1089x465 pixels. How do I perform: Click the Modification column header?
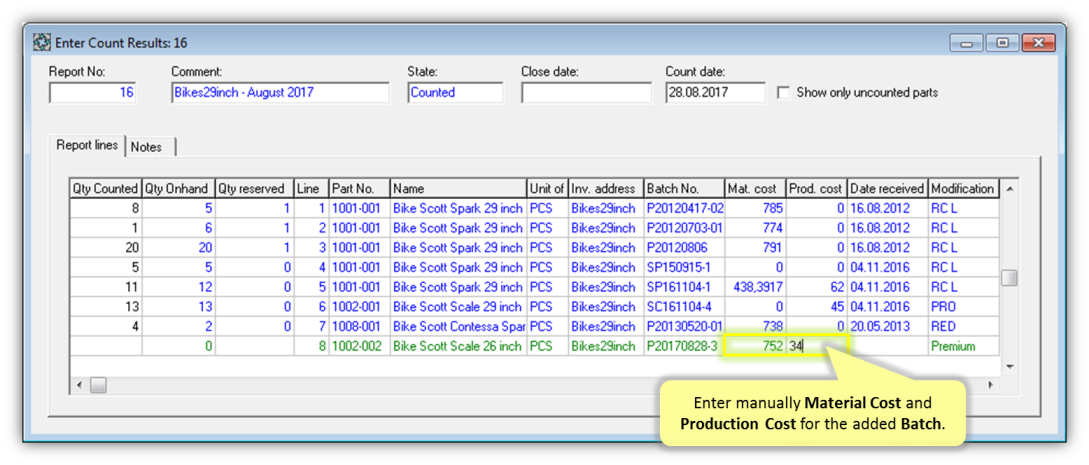tap(963, 188)
